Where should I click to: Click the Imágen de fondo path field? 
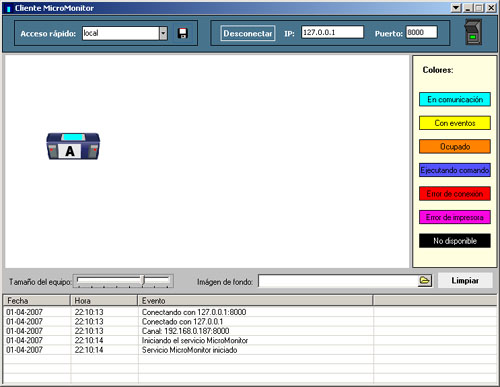[338, 281]
